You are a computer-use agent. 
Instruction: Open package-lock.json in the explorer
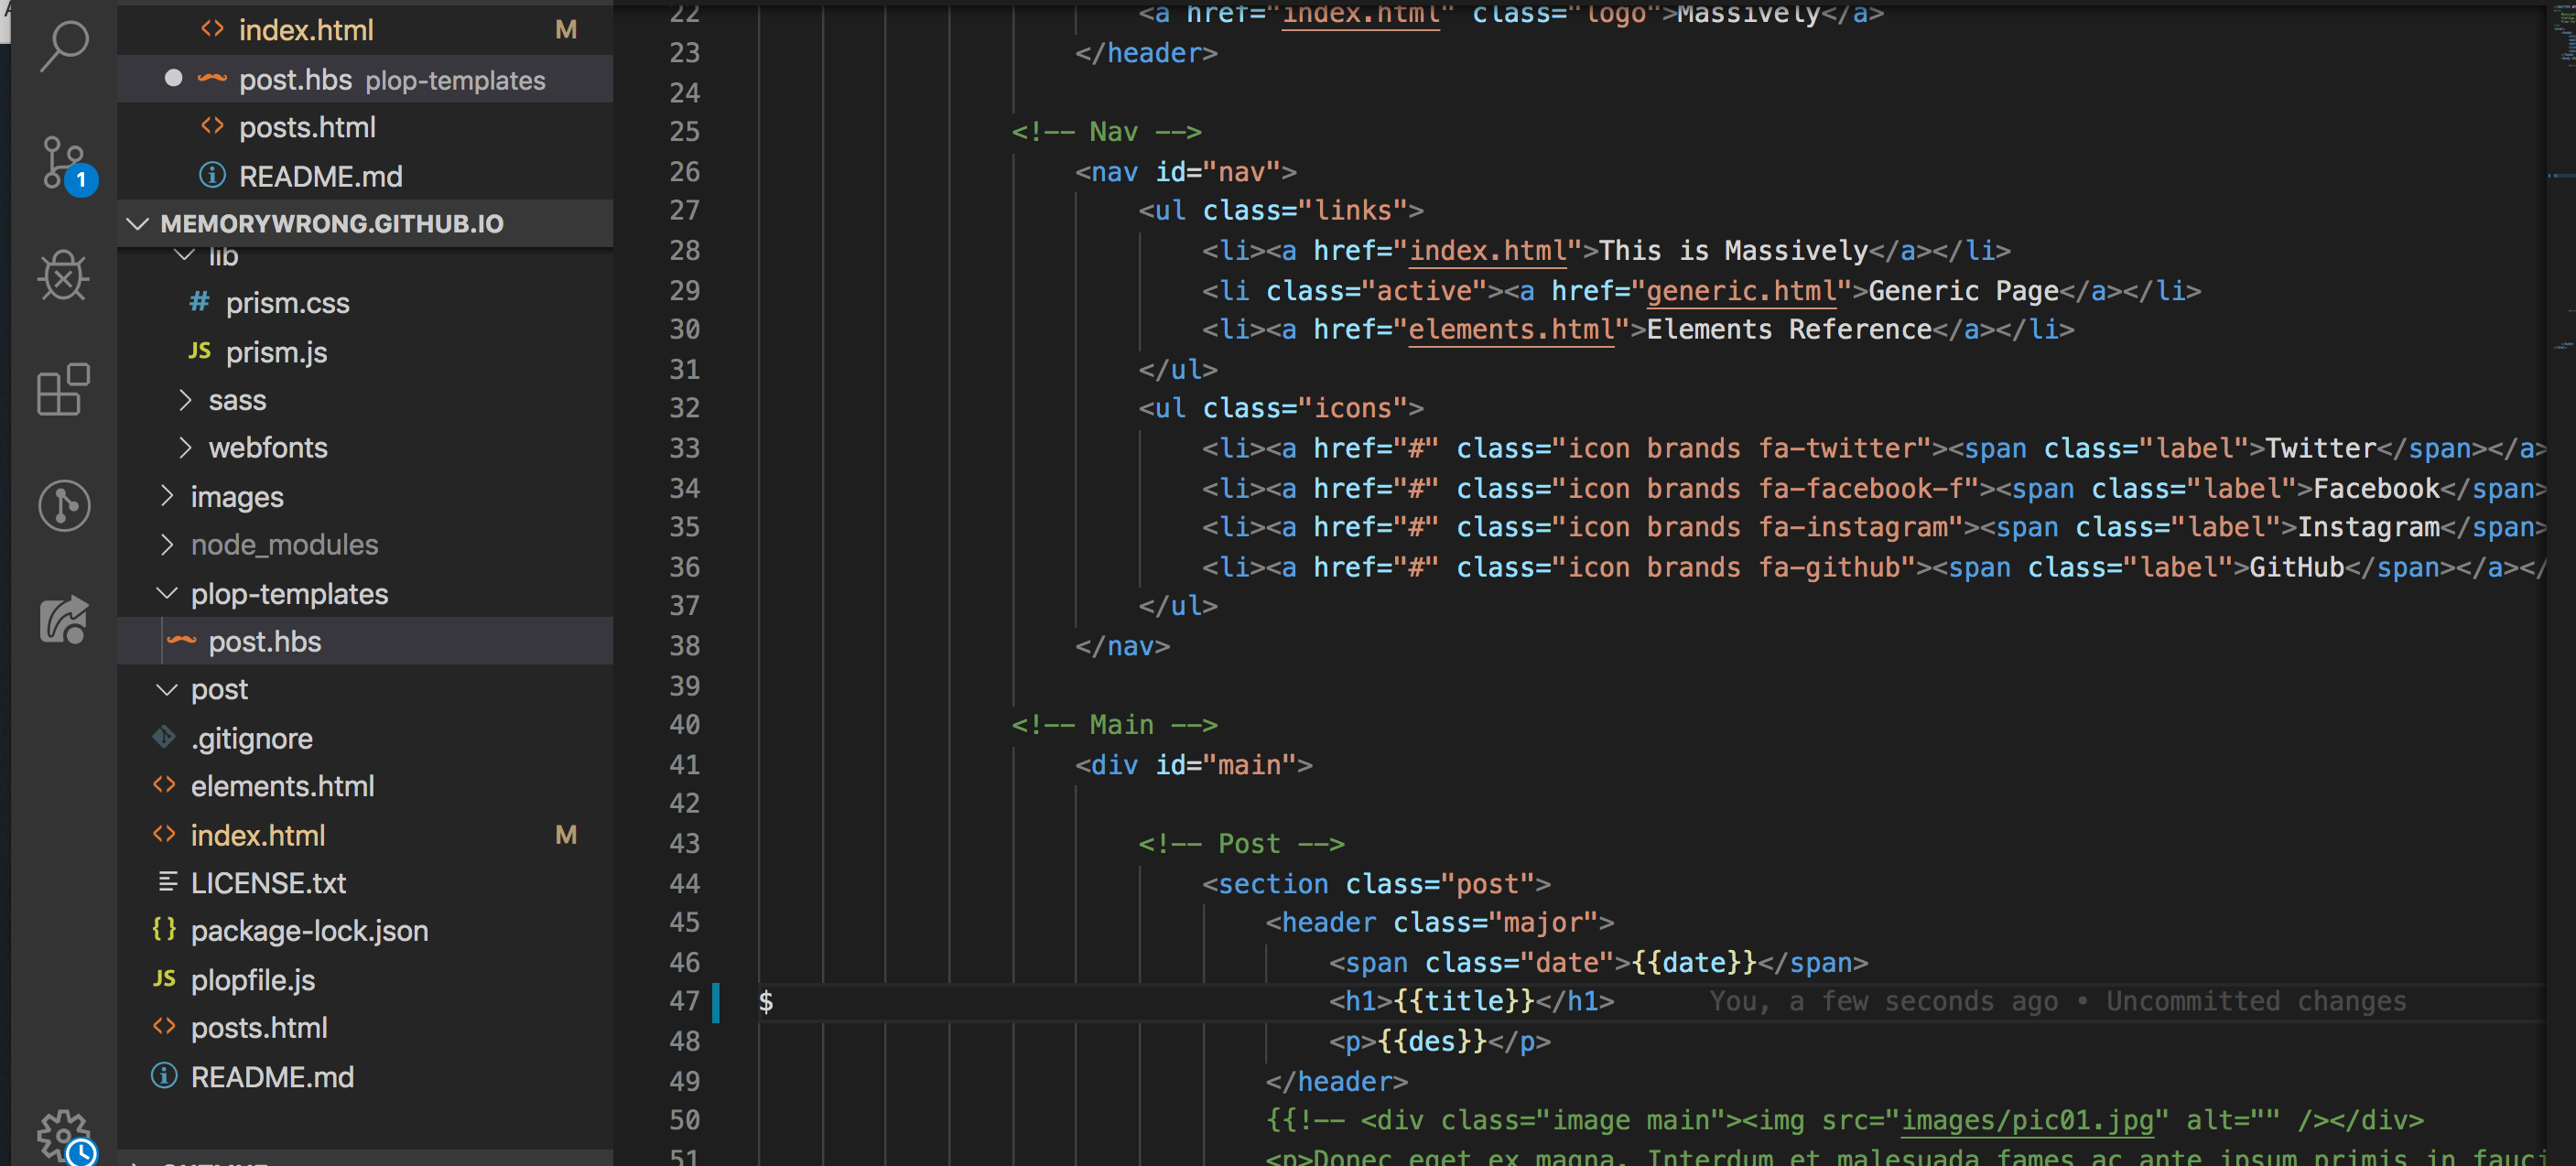(365, 931)
